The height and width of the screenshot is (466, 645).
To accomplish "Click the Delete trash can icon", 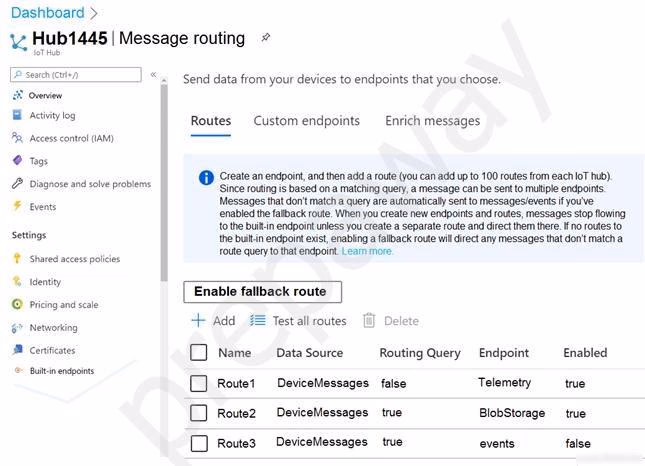I will pyautogui.click(x=369, y=320).
